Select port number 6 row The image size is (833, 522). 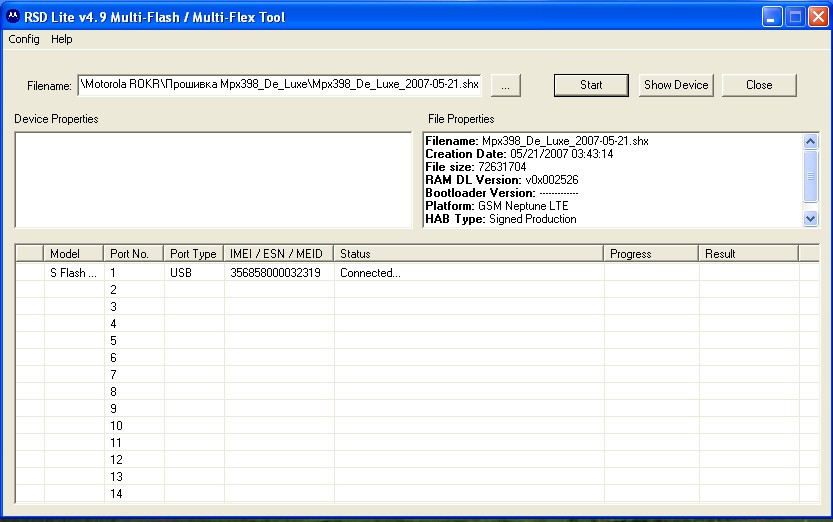coord(418,357)
